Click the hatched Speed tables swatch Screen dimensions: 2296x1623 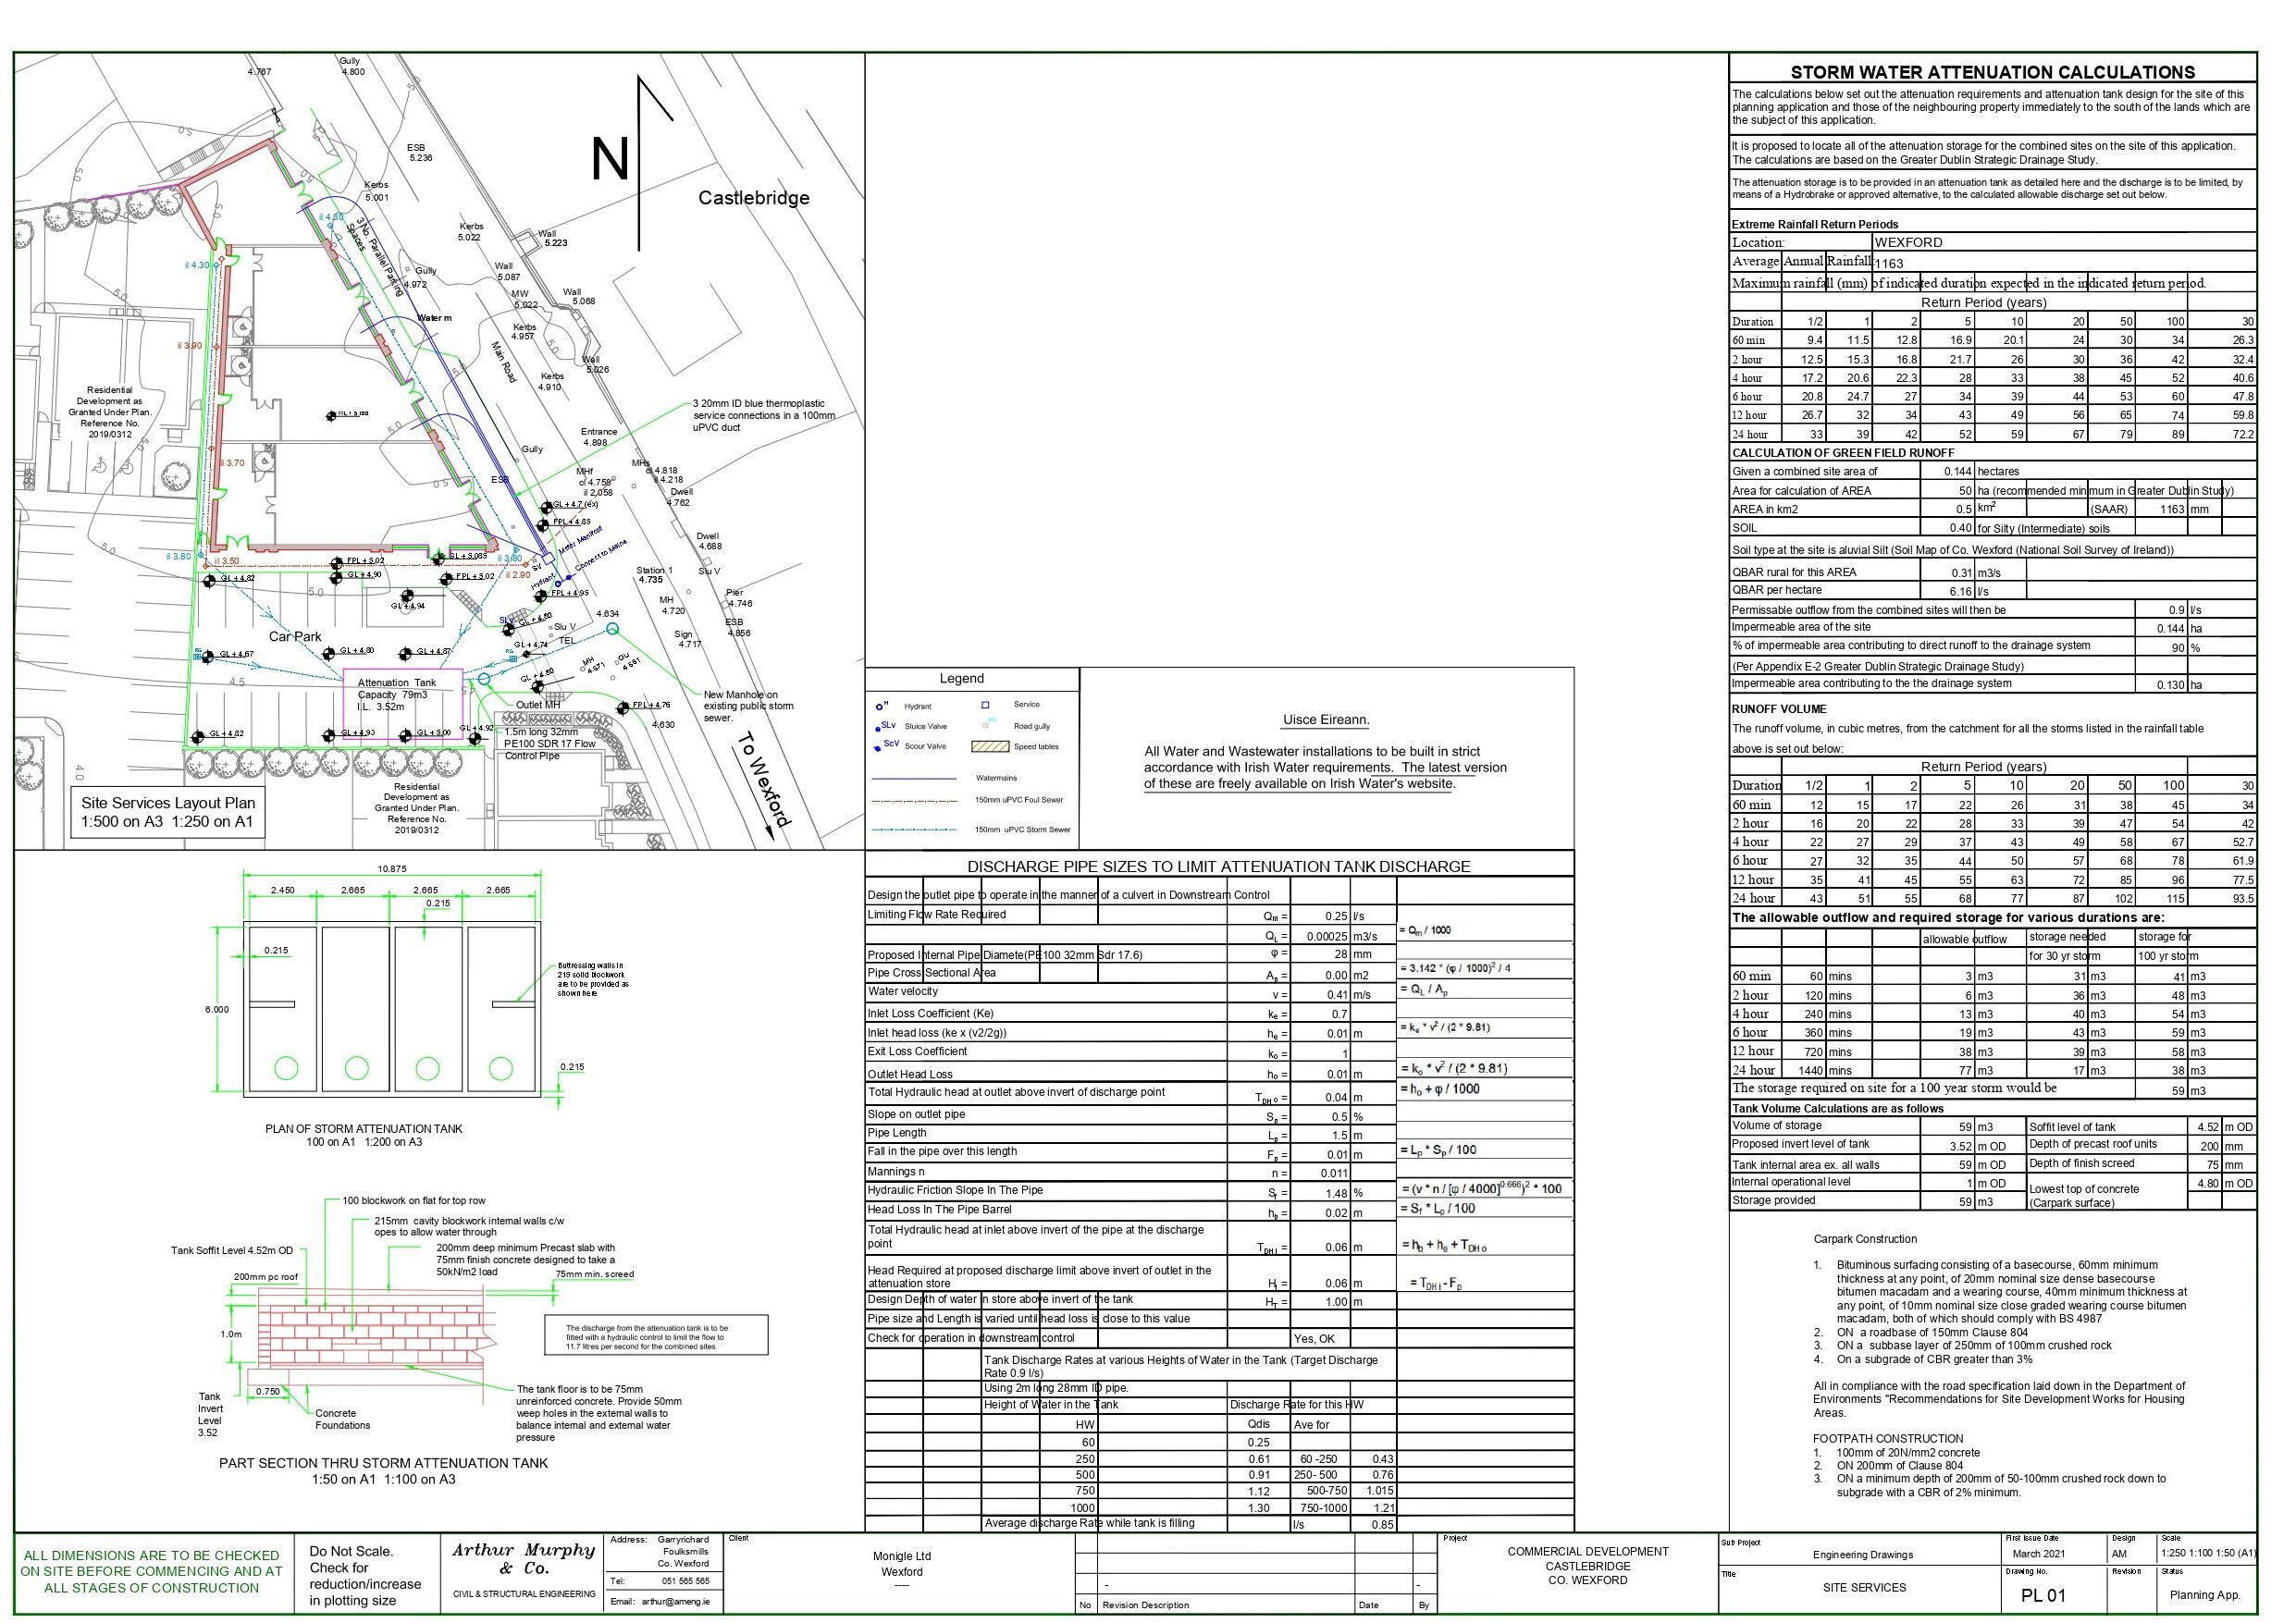click(989, 747)
